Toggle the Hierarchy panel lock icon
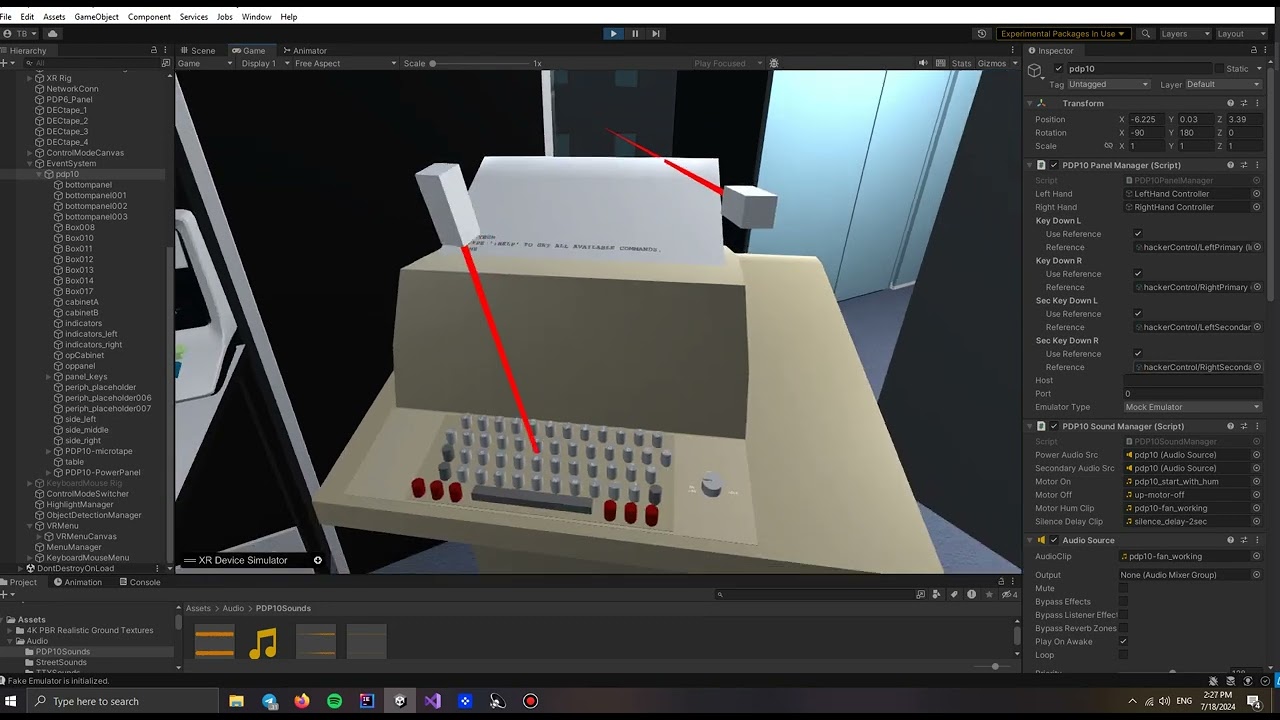 click(x=153, y=50)
